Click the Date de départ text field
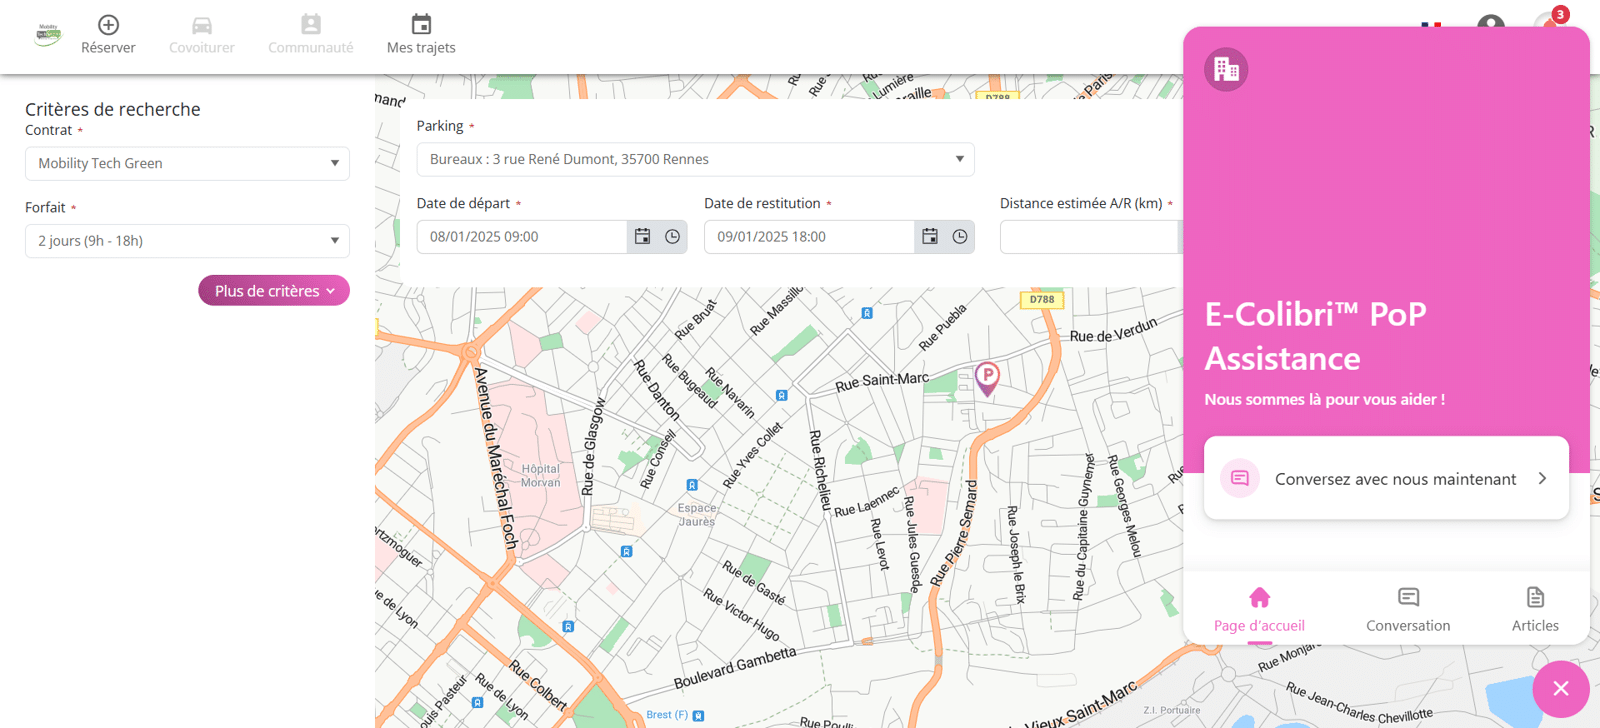Screen dimensions: 1600x728 (522, 237)
